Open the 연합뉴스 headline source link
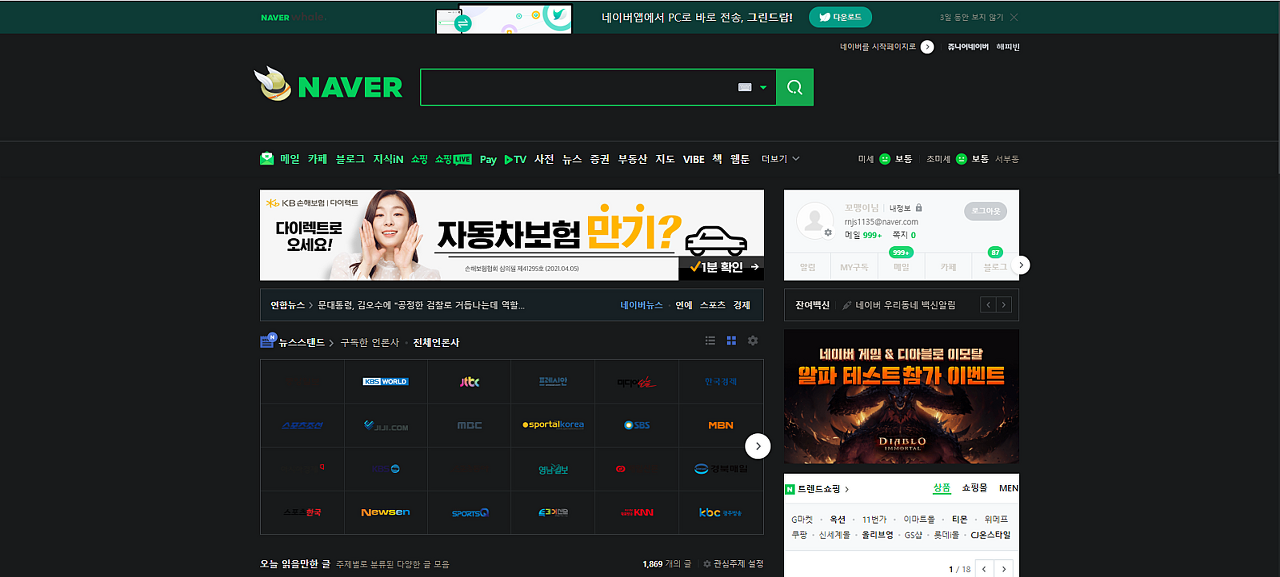The height and width of the screenshot is (577, 1280). (x=288, y=305)
